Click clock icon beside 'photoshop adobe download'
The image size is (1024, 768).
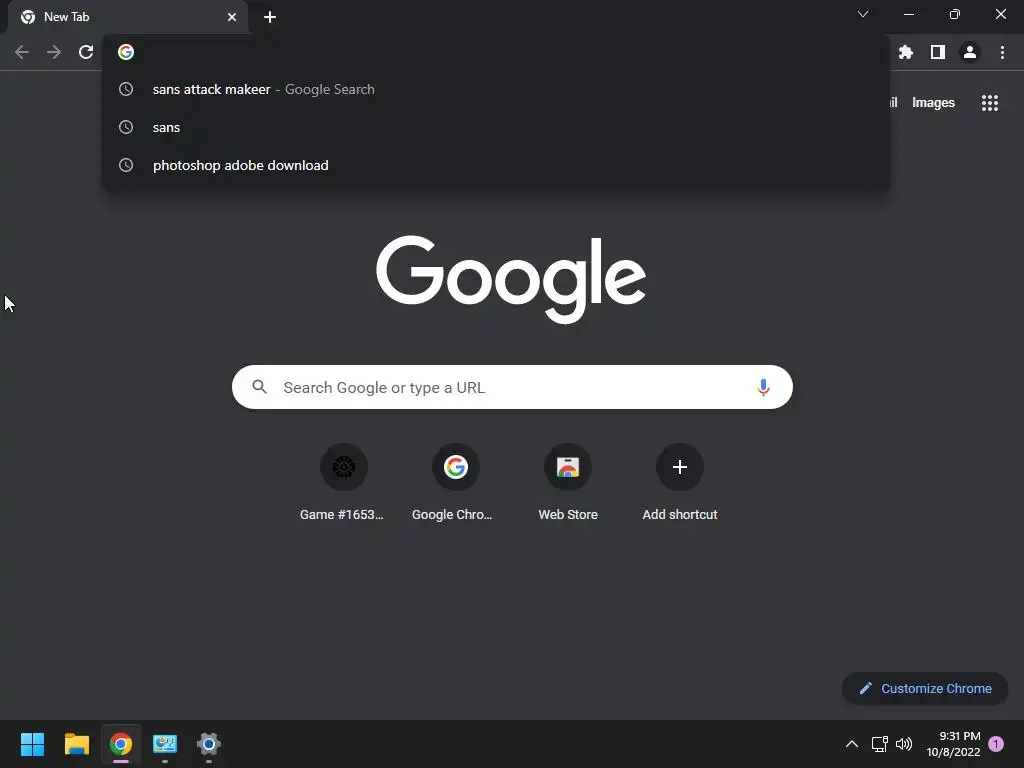pyautogui.click(x=126, y=165)
